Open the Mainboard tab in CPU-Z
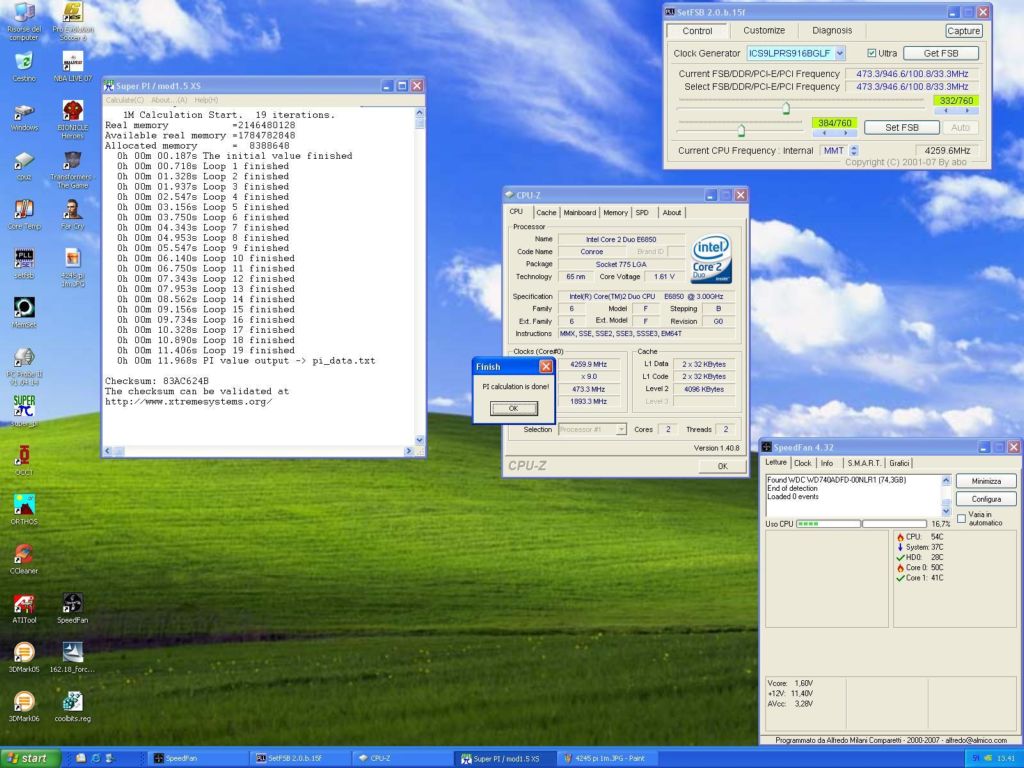Viewport: 1024px width, 768px height. point(579,212)
